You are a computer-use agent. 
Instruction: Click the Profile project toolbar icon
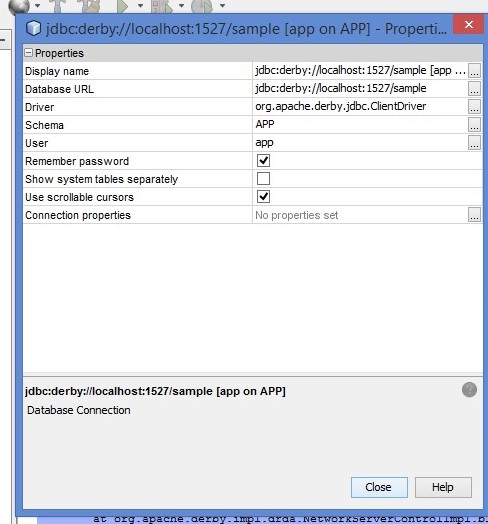click(x=202, y=6)
